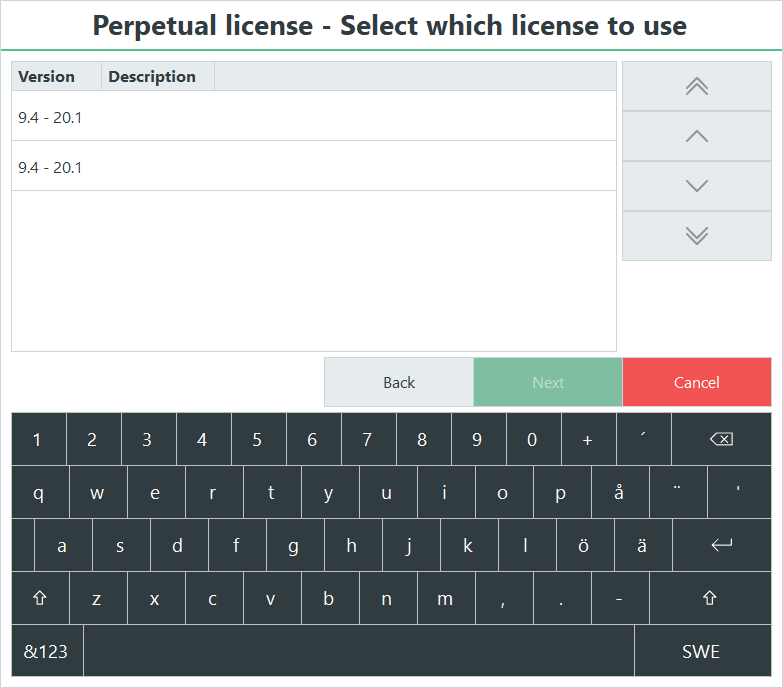Tap the return key on keyboard
The width and height of the screenshot is (783, 688).
(x=722, y=545)
